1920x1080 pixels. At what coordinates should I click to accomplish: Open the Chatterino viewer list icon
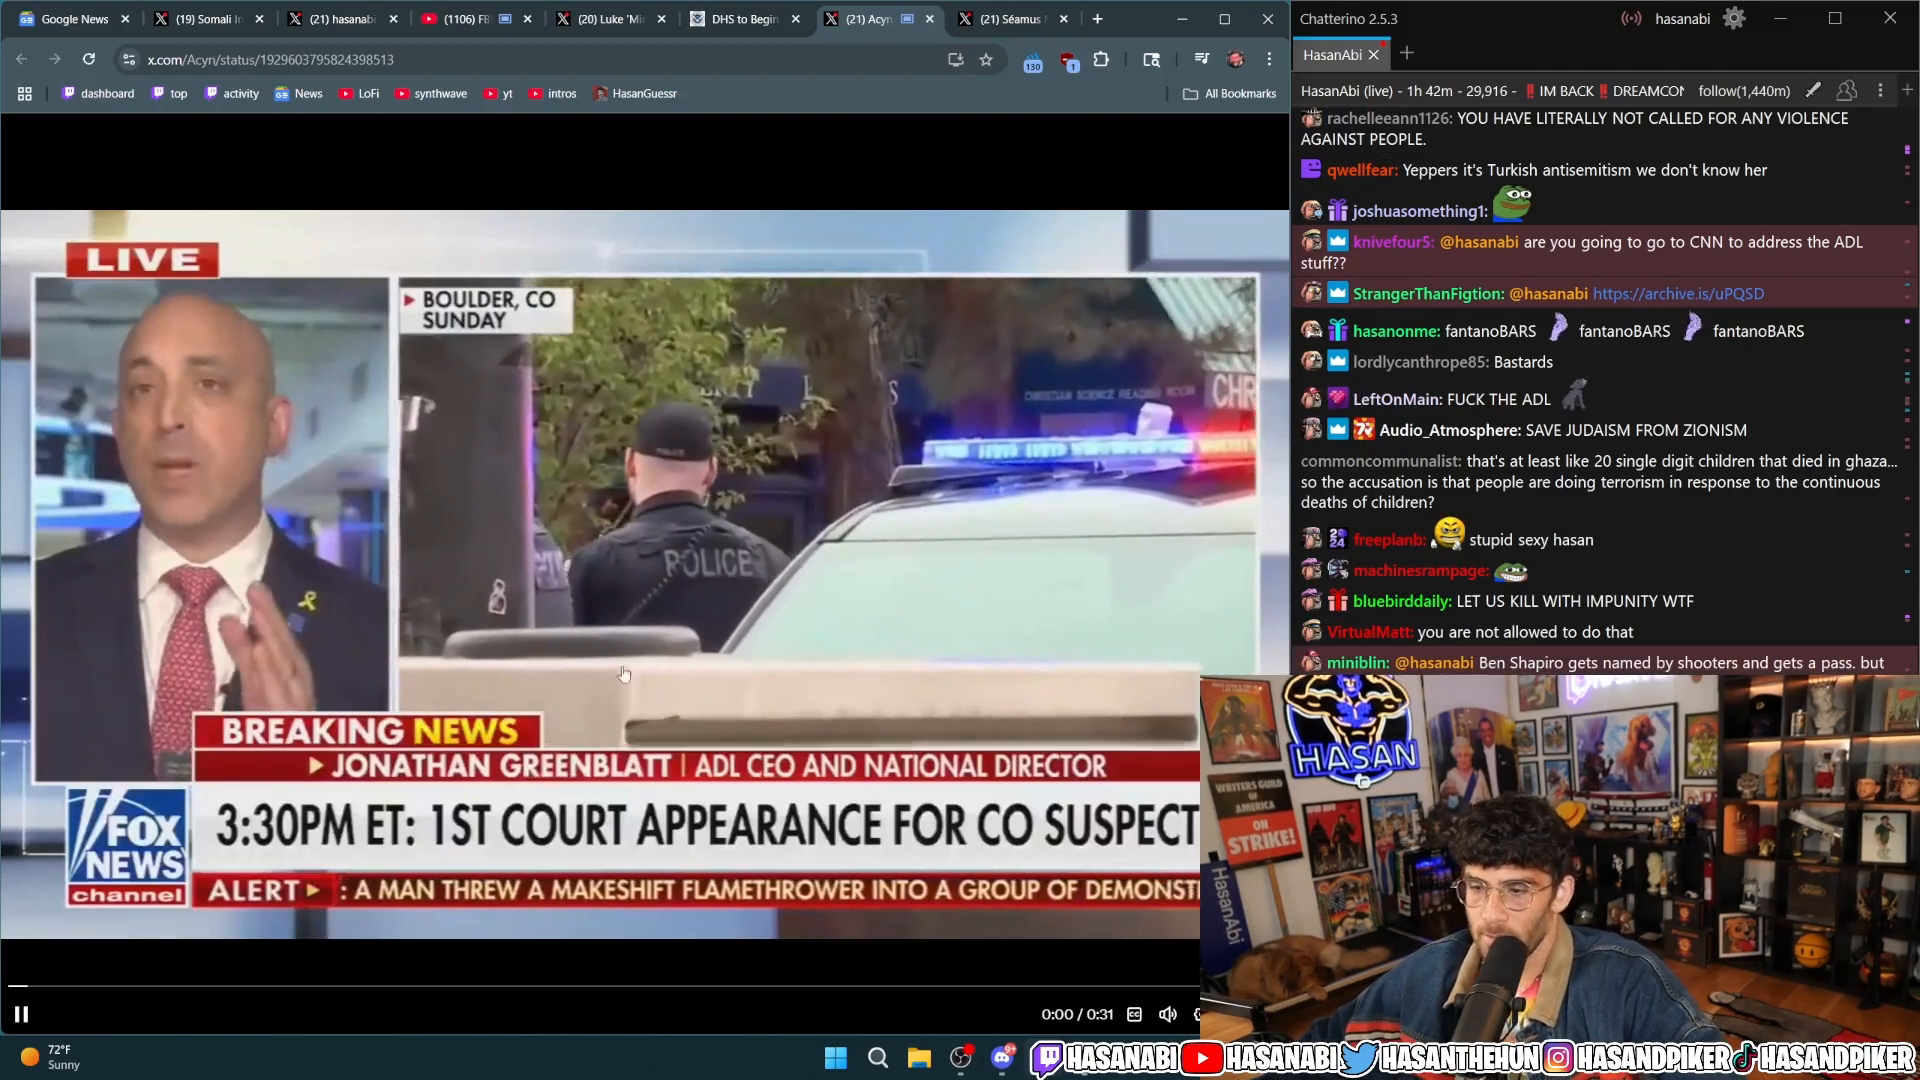(x=1846, y=91)
